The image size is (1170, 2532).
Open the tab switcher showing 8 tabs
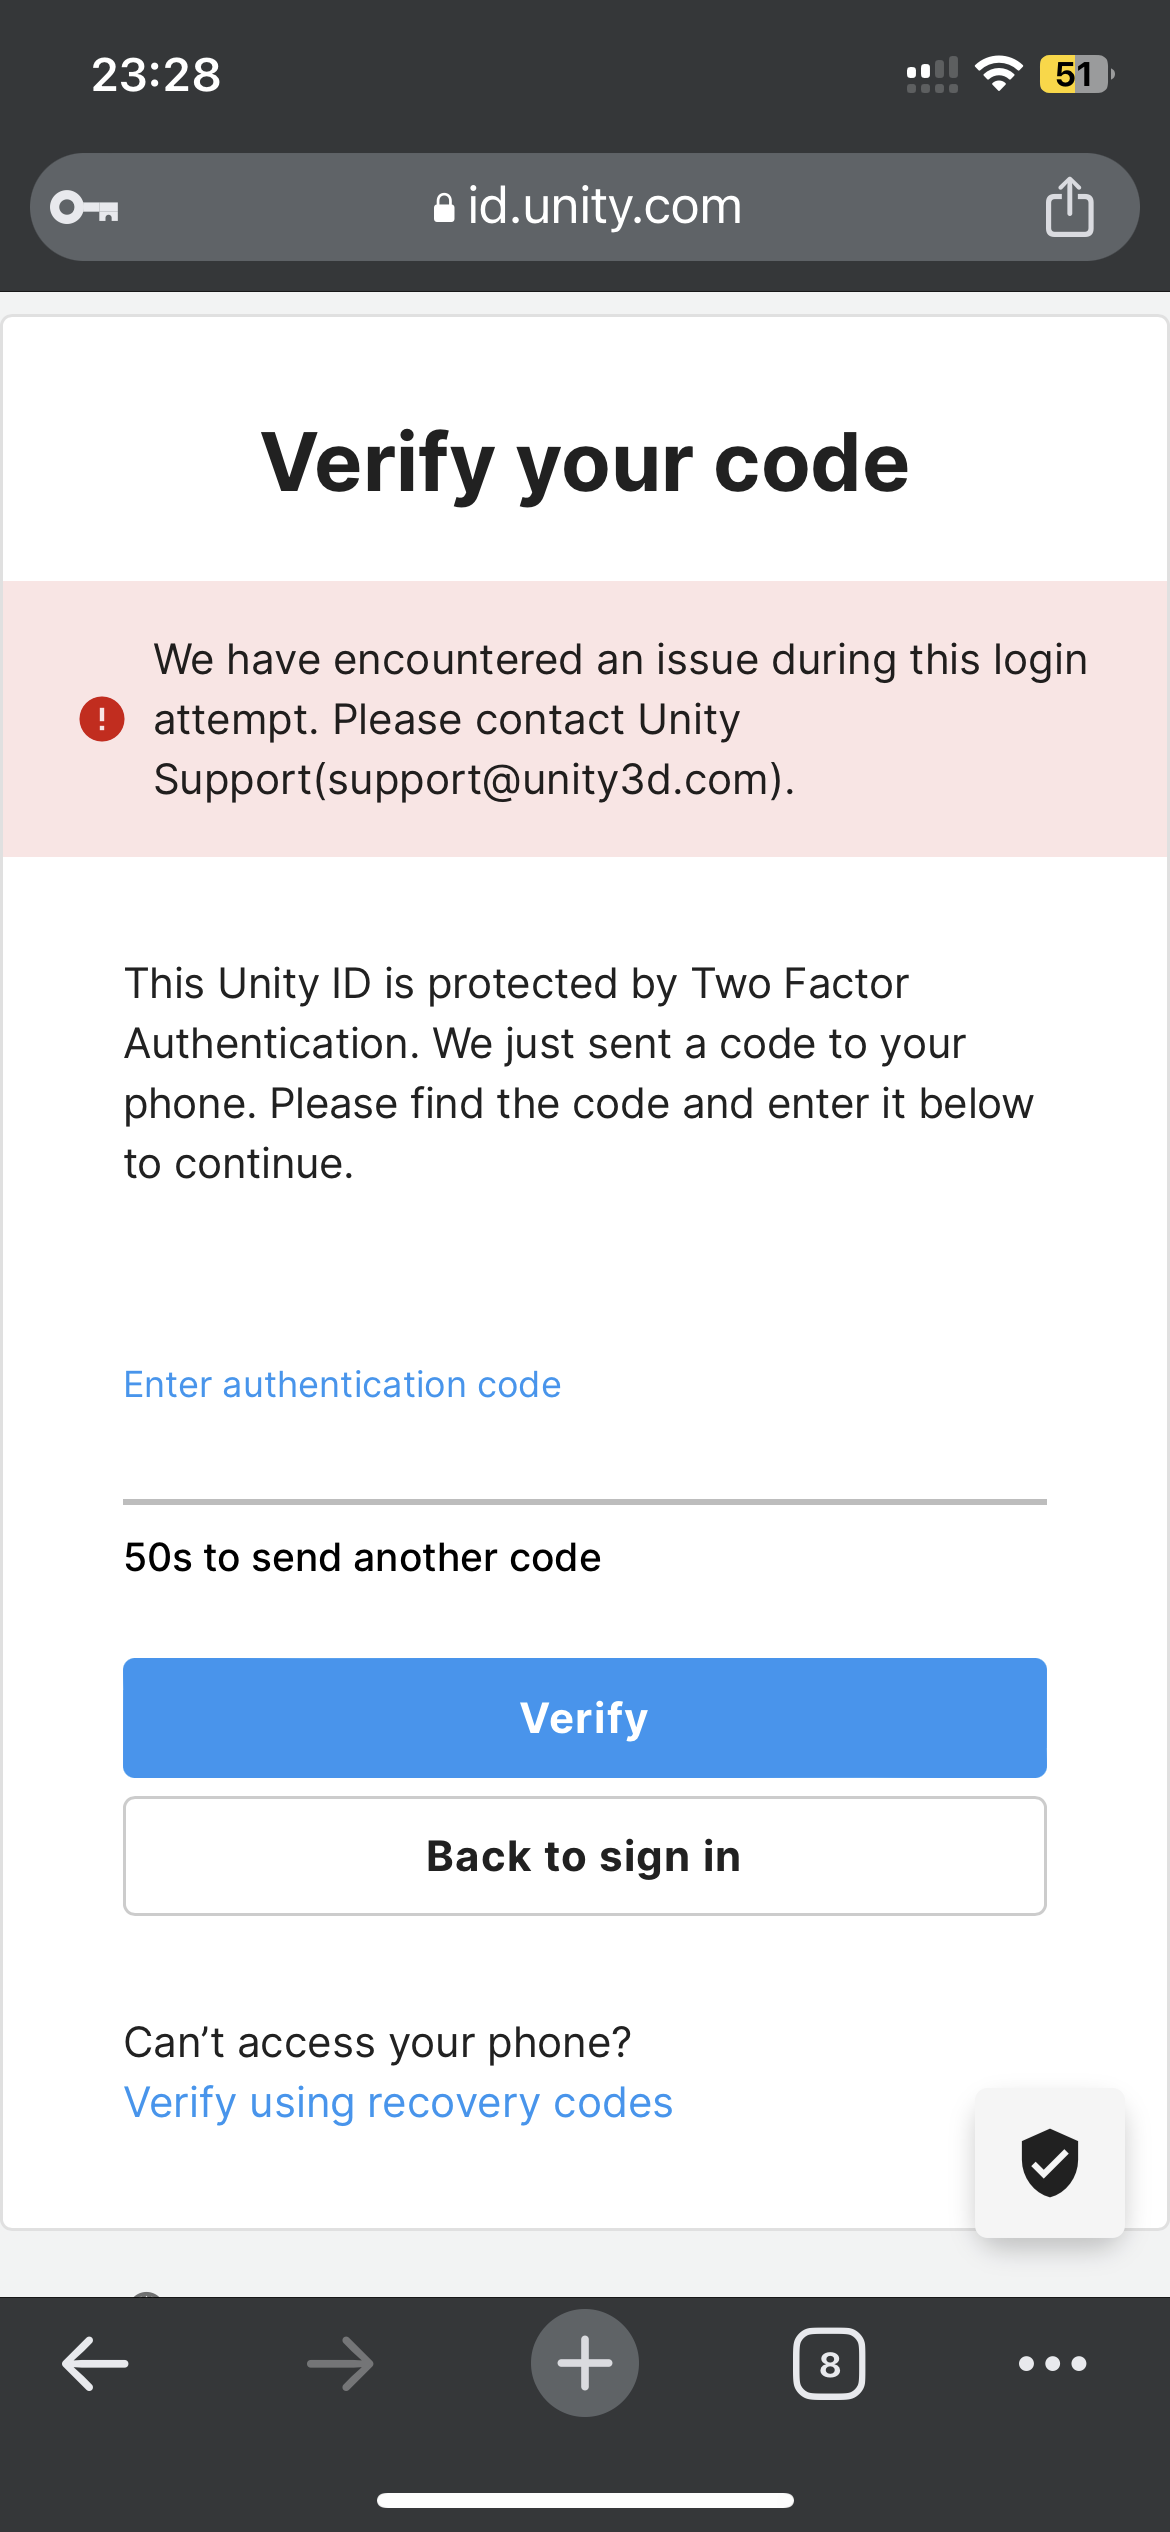click(x=830, y=2363)
